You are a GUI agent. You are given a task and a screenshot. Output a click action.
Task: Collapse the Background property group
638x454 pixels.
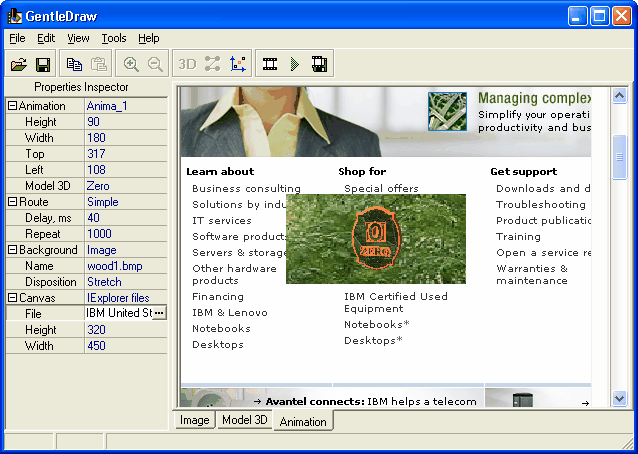point(13,250)
